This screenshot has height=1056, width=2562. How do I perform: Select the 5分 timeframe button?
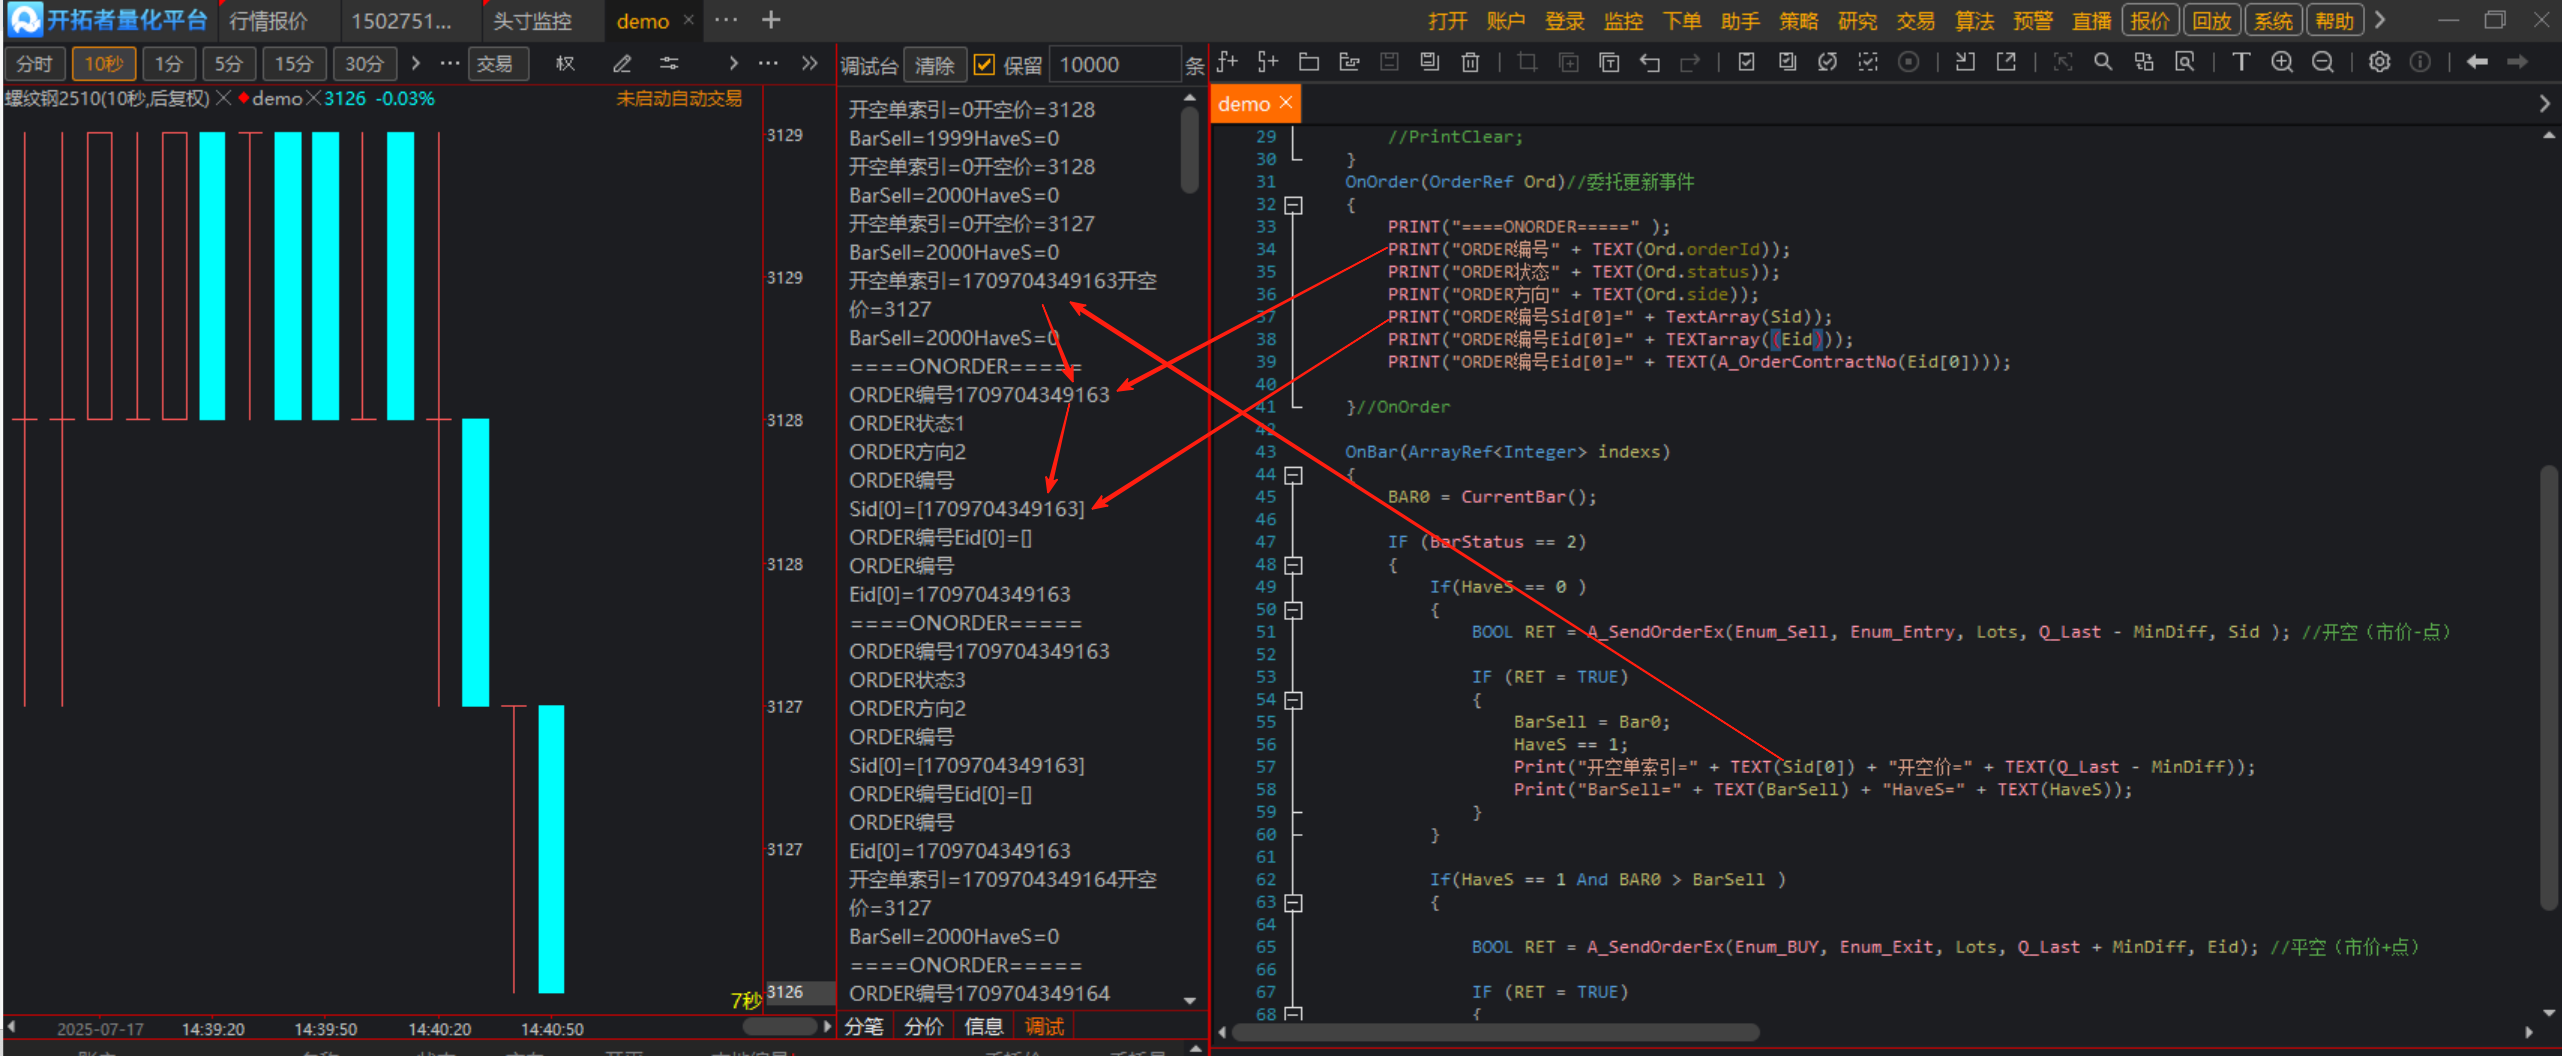[228, 64]
